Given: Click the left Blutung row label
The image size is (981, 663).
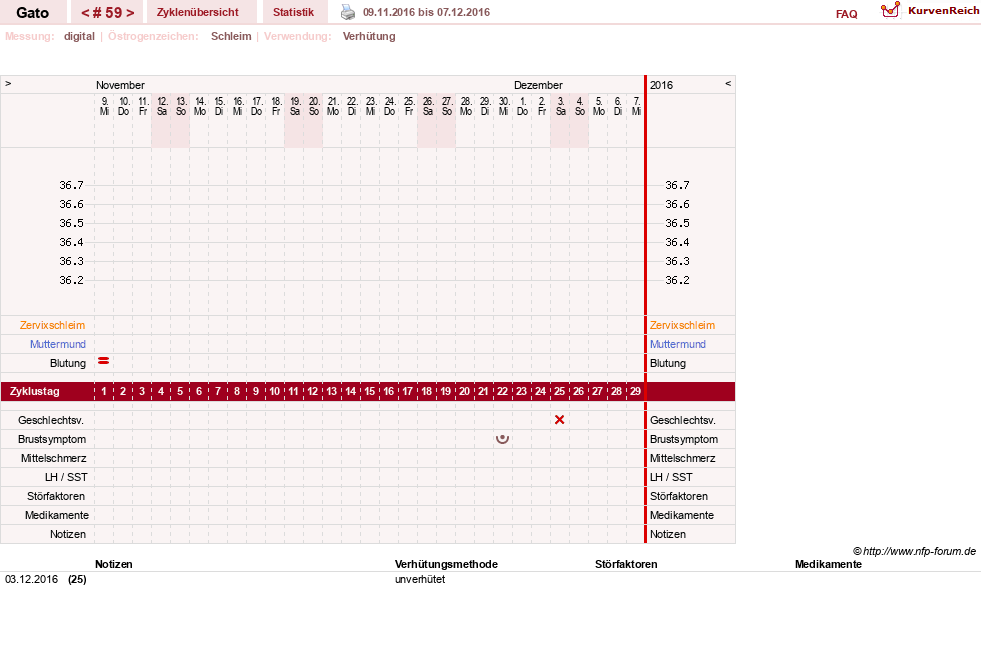Looking at the screenshot, I should (x=68, y=363).
